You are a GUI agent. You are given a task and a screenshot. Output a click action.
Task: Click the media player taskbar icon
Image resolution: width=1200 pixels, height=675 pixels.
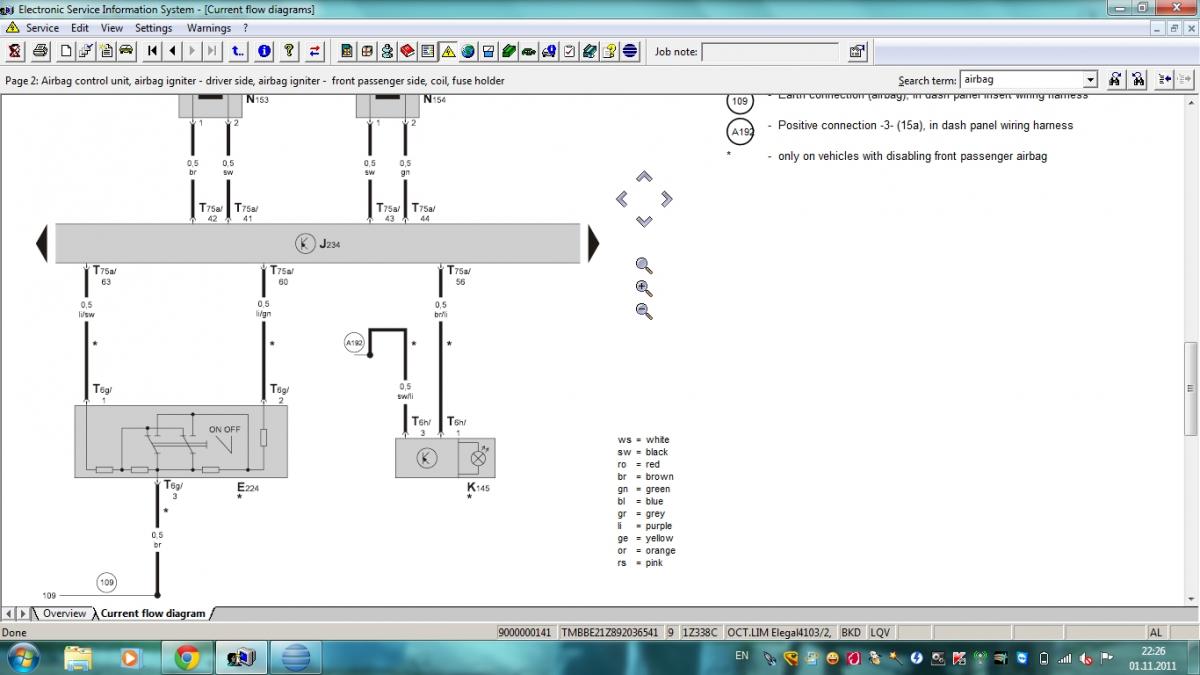point(130,657)
